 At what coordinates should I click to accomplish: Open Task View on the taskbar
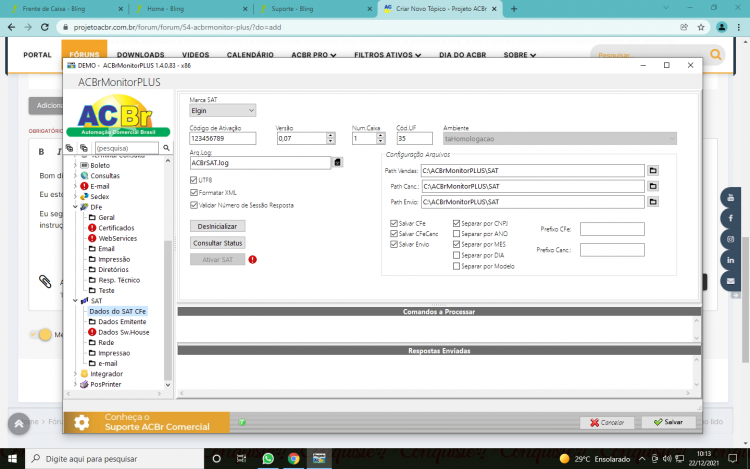point(242,458)
